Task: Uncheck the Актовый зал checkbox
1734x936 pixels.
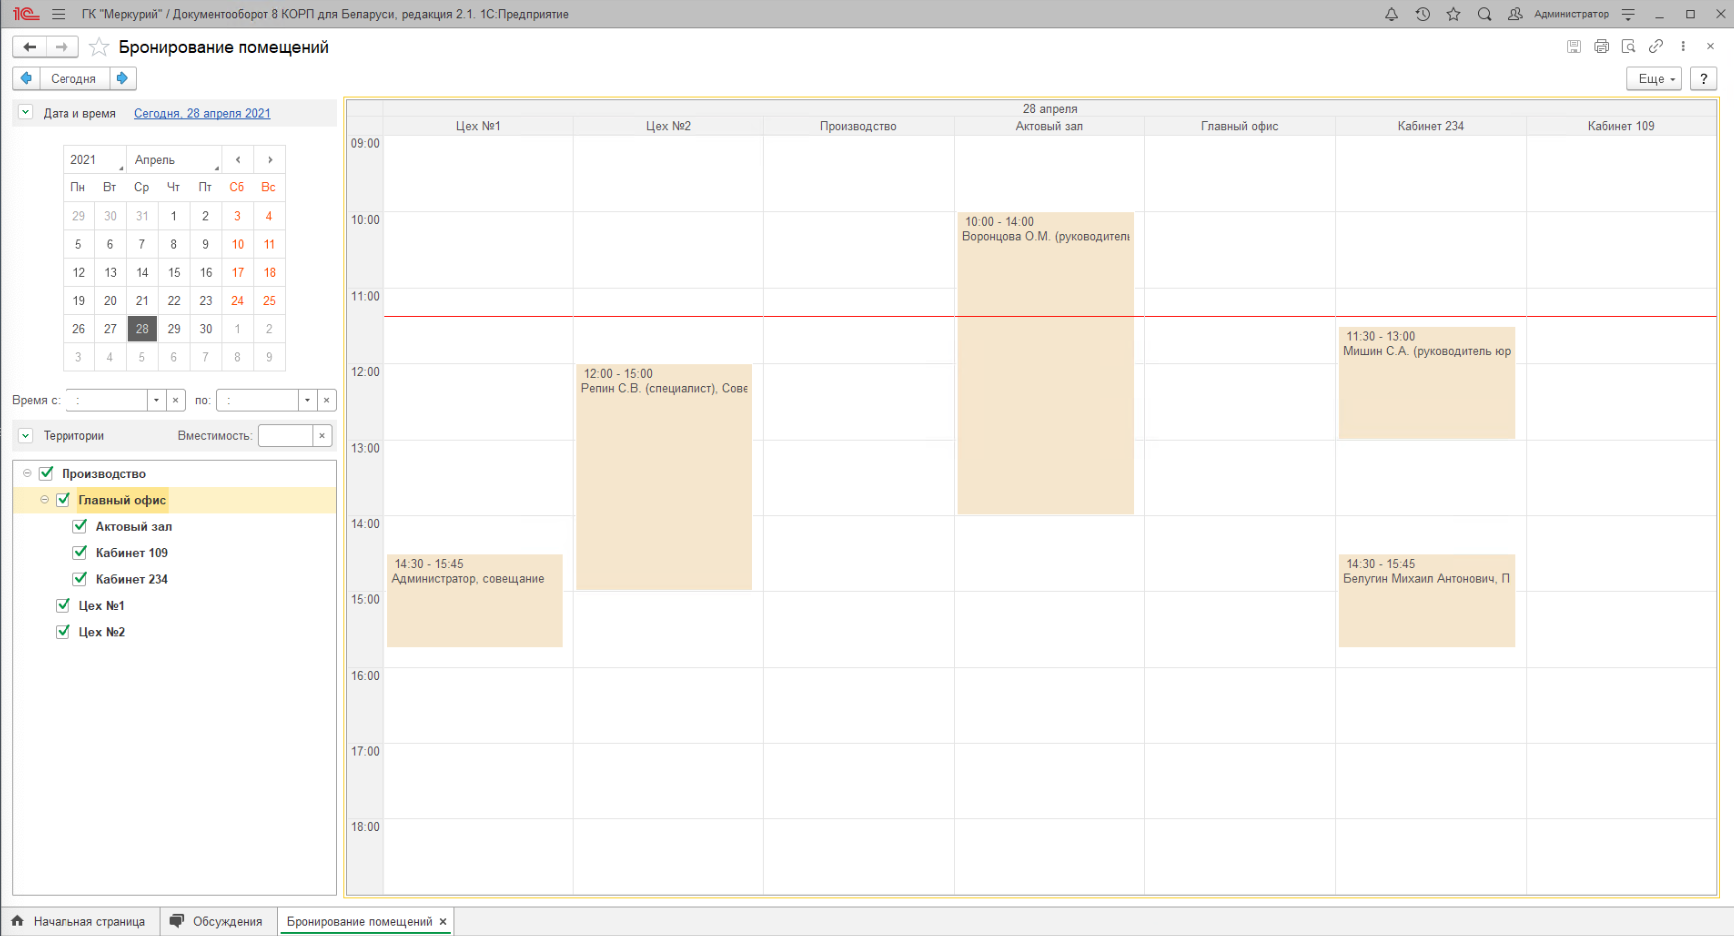Action: (x=80, y=526)
